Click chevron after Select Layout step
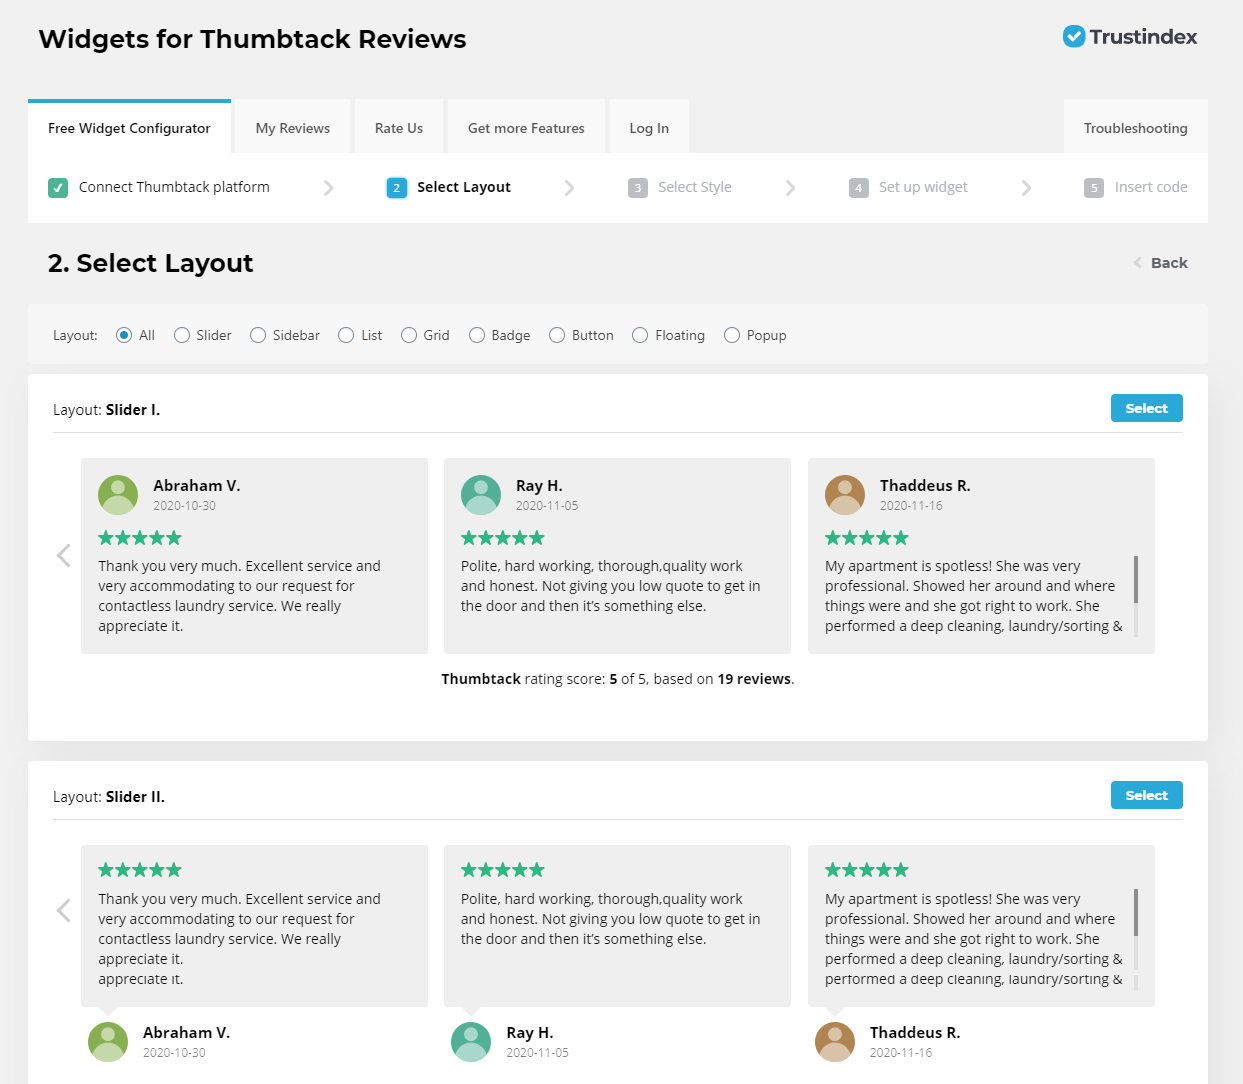 click(x=569, y=188)
